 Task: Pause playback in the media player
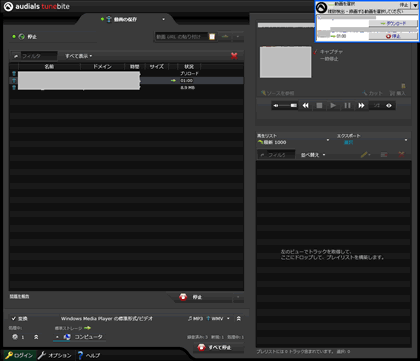click(347, 106)
